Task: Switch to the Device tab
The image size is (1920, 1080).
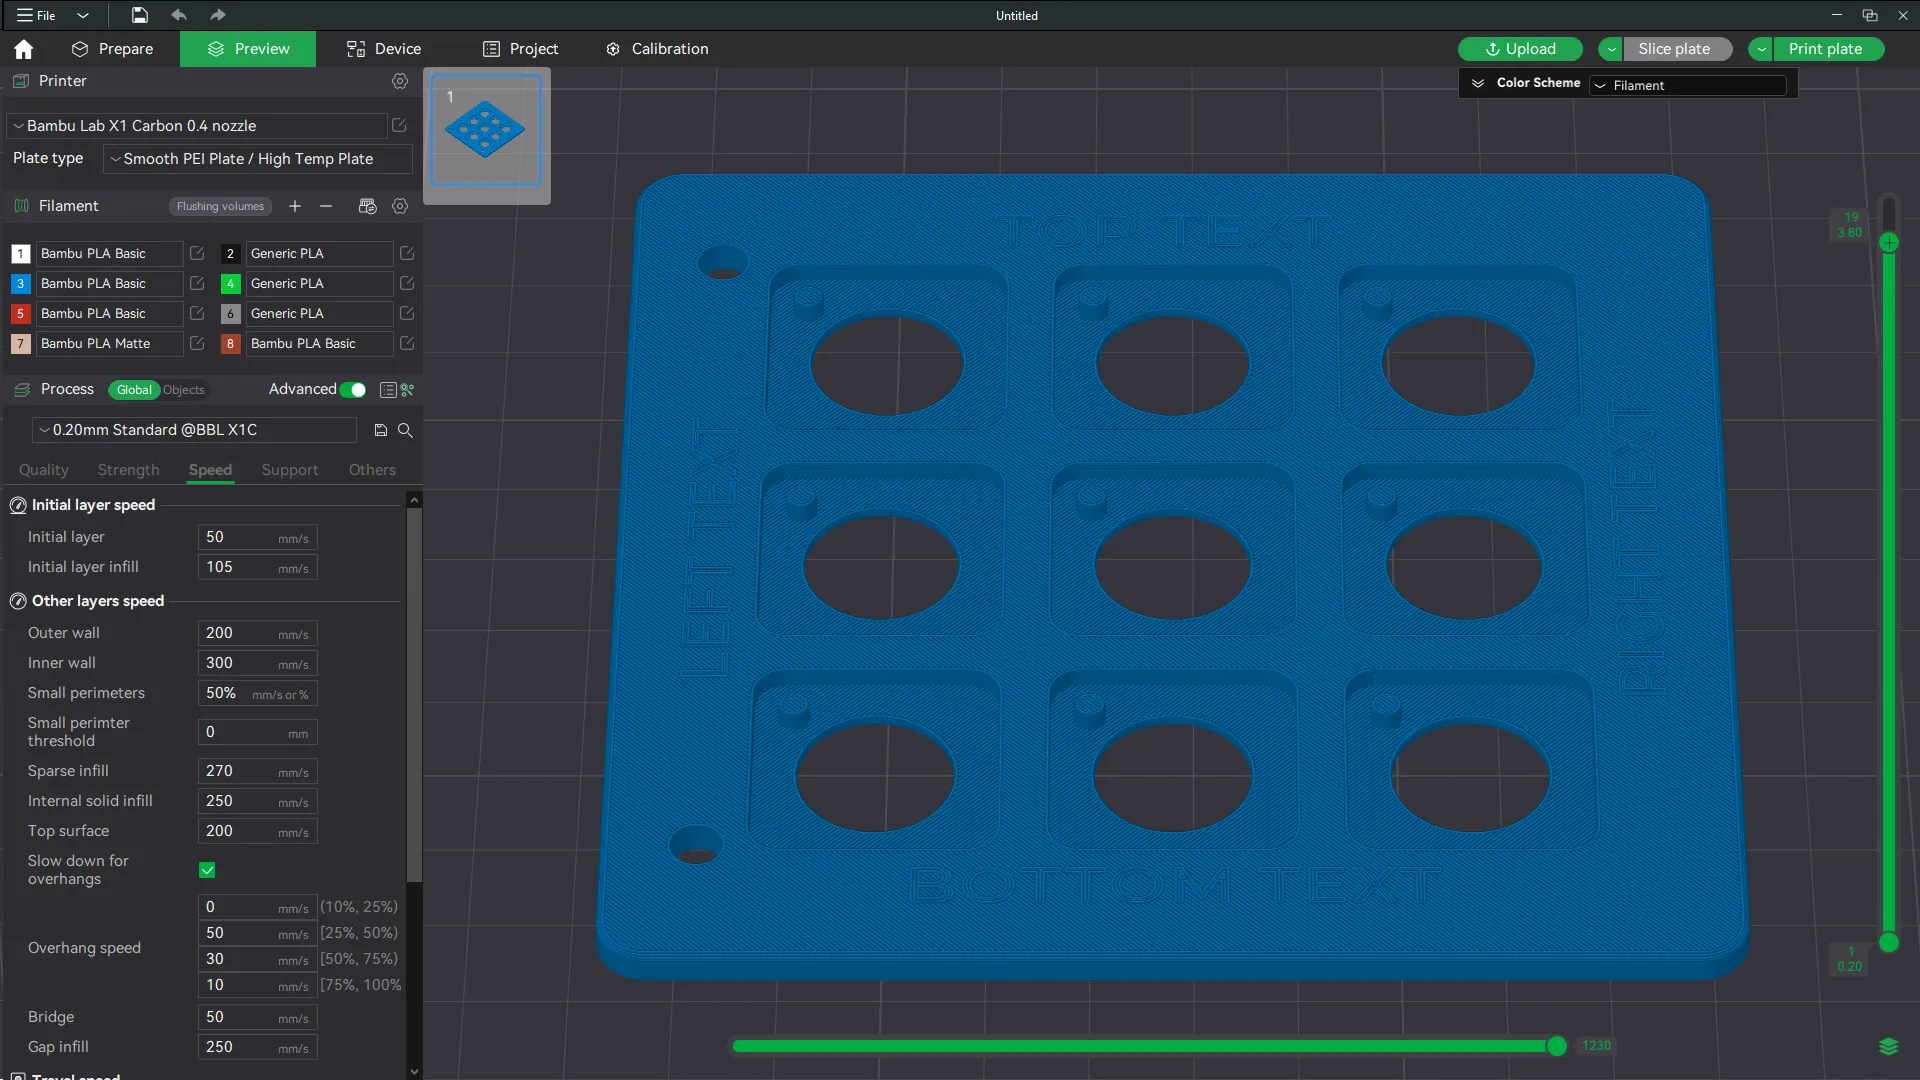Action: coord(384,49)
